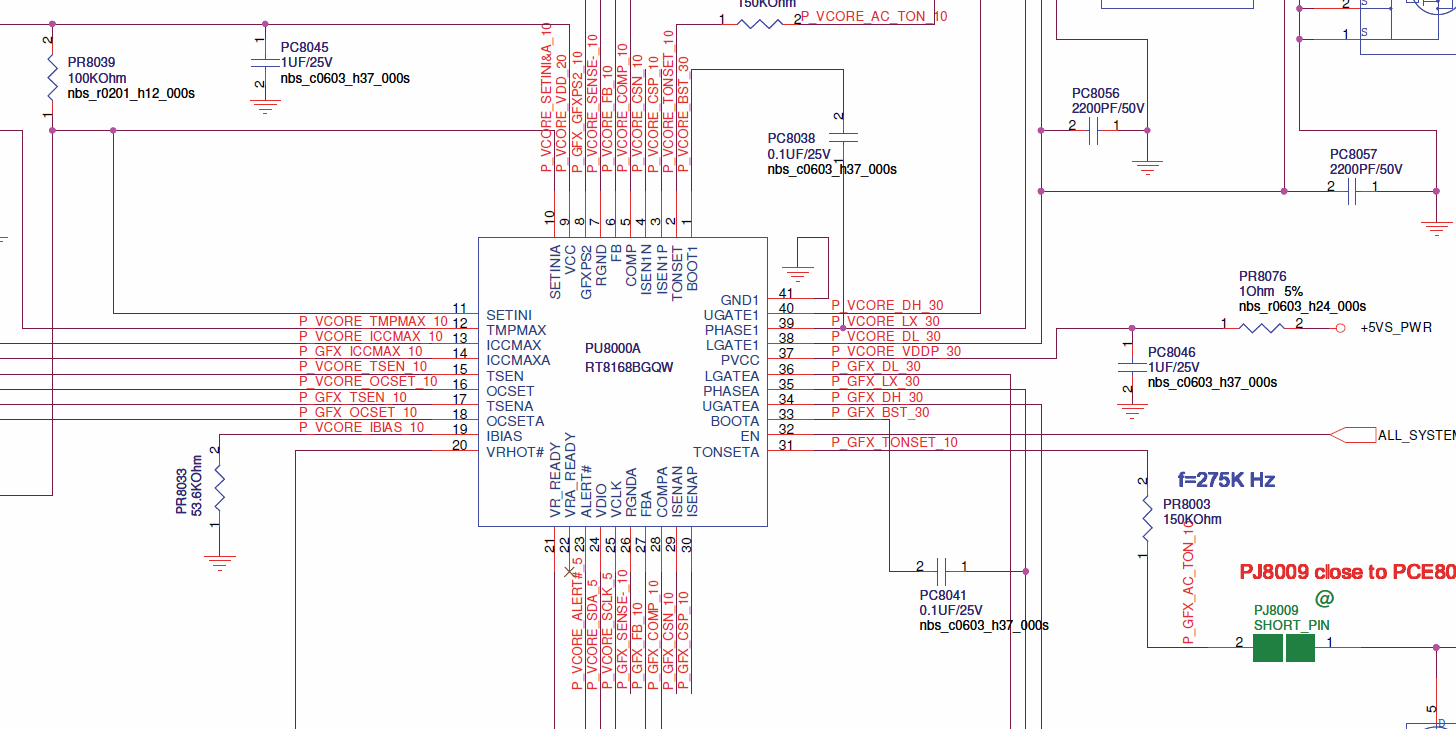Select net label P_GFX_BST_30
1456x729 pixels.
point(881,412)
